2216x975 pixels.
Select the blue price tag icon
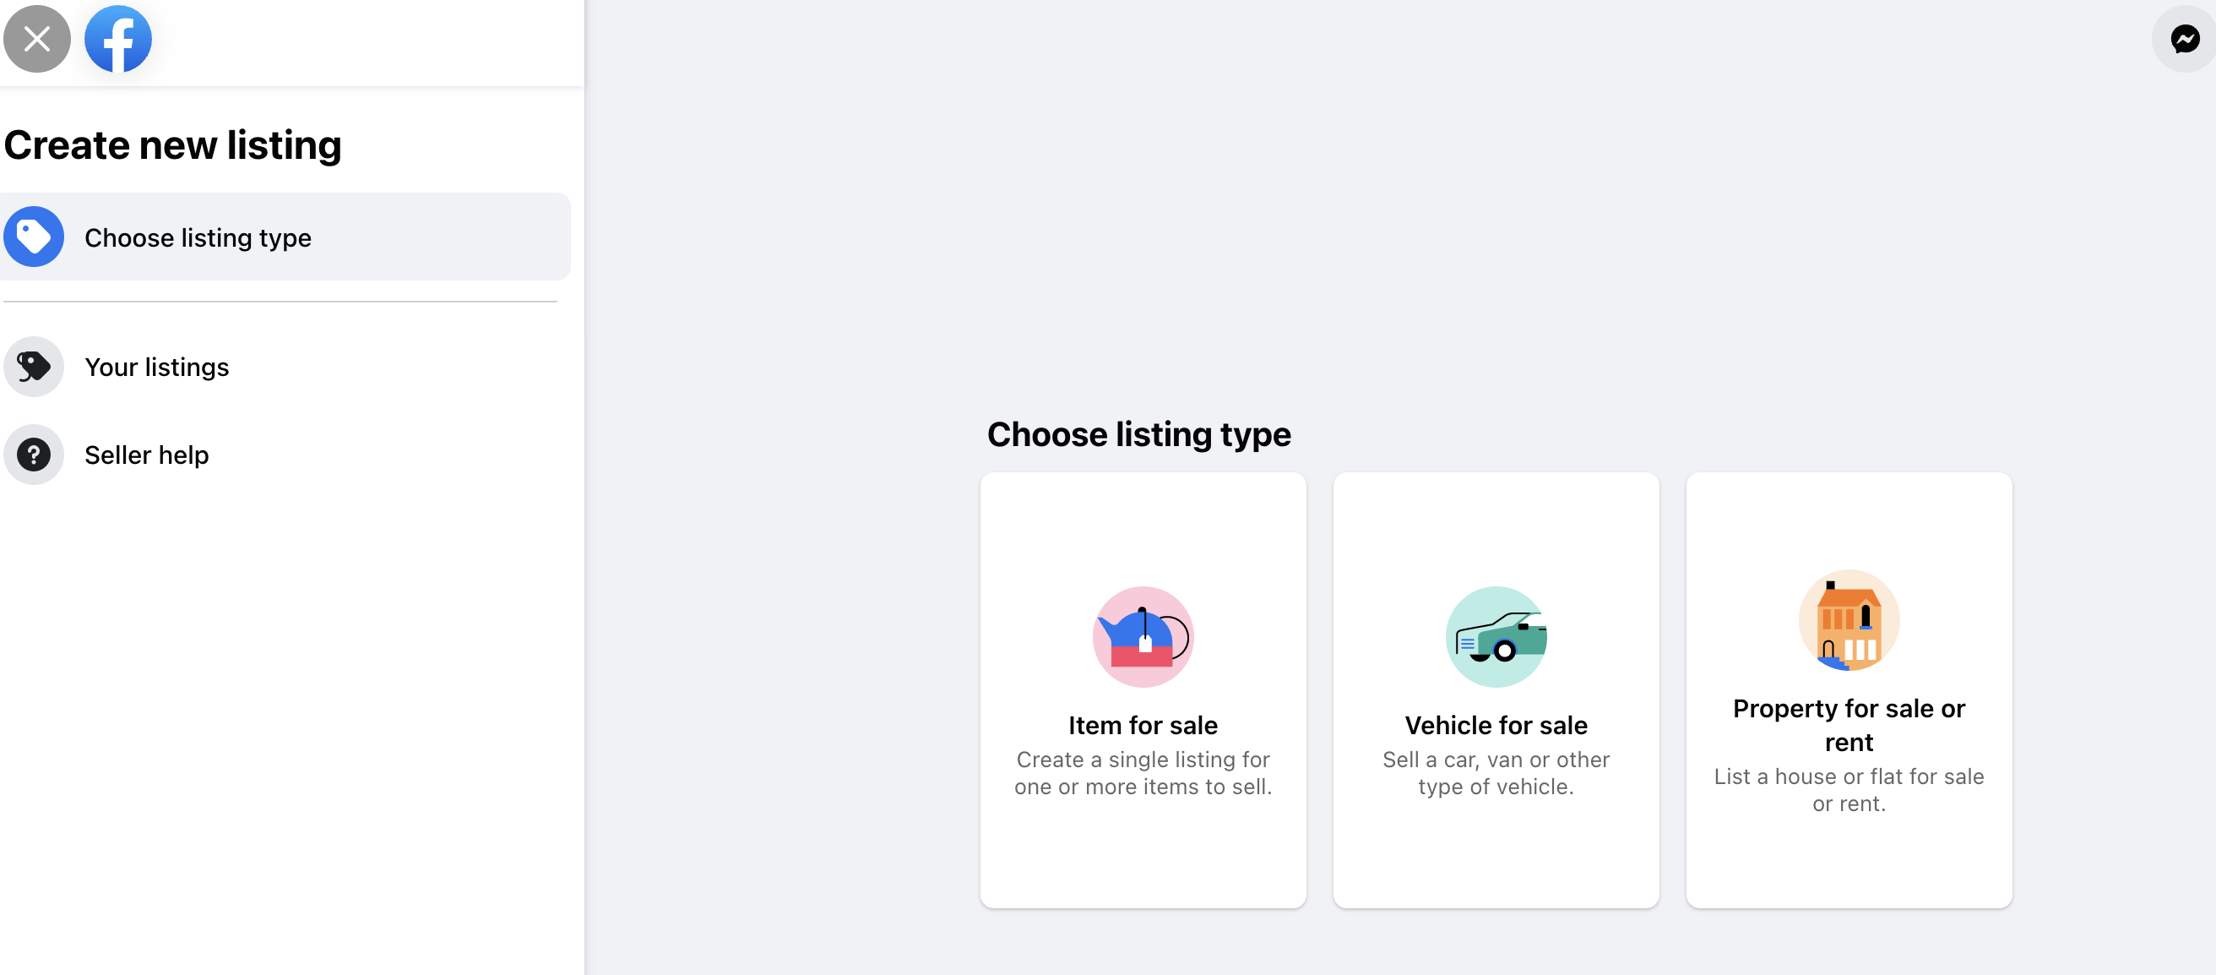[34, 236]
